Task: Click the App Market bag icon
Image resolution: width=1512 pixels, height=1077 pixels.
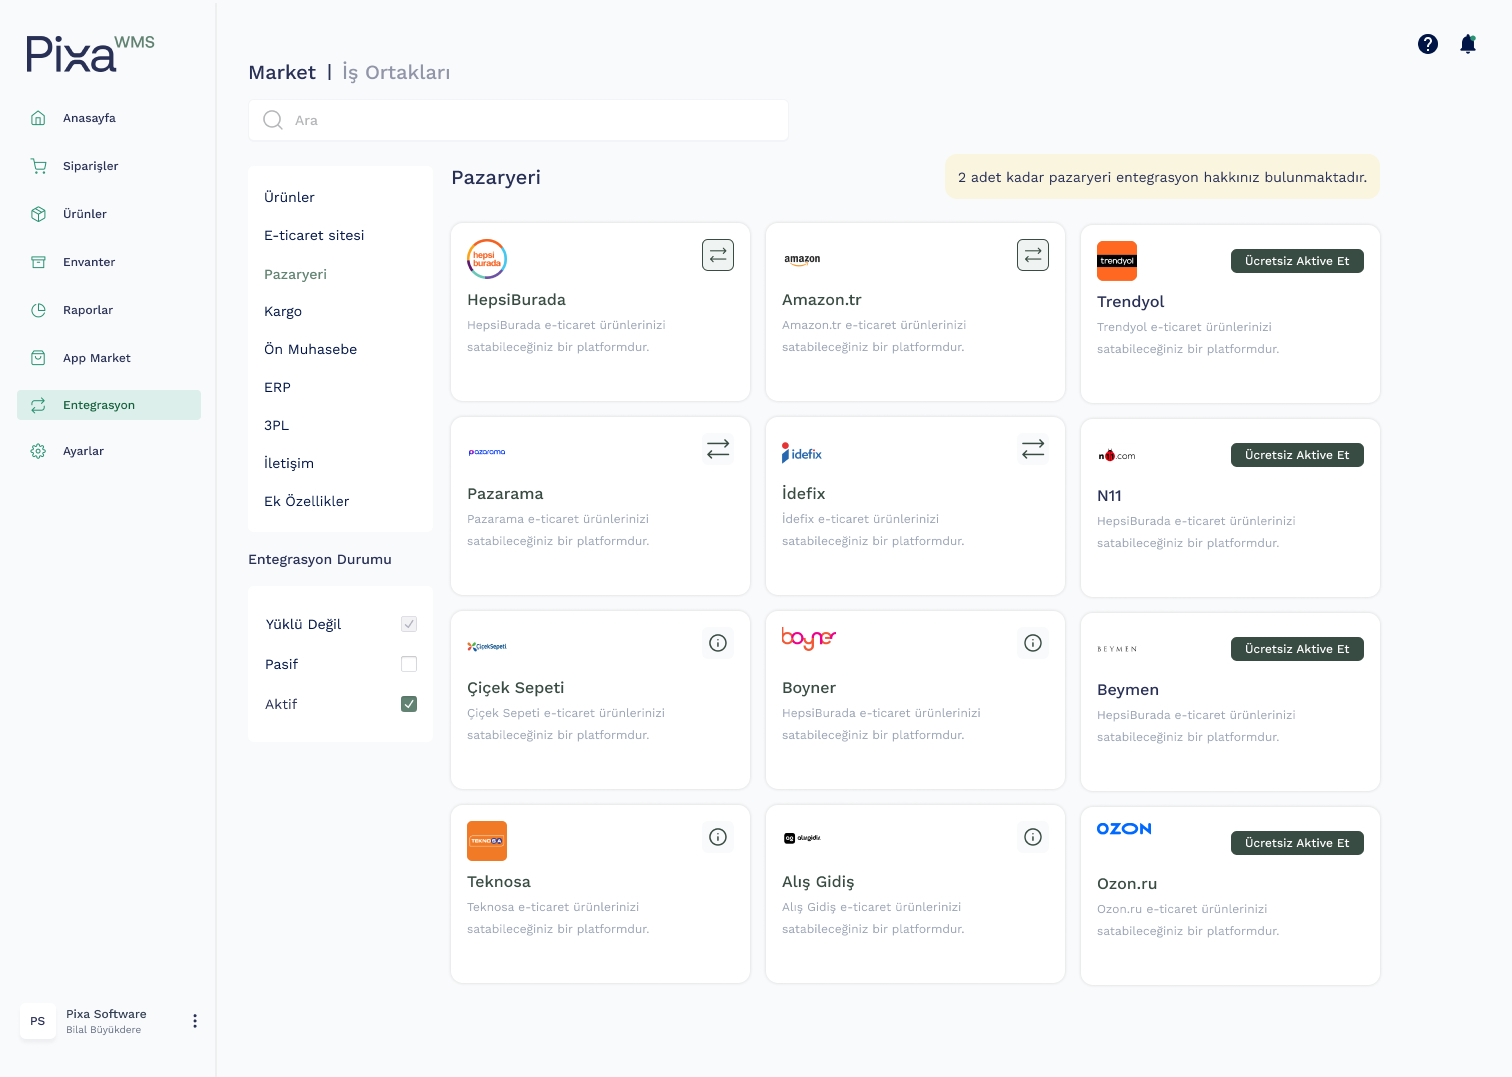Action: pyautogui.click(x=38, y=358)
